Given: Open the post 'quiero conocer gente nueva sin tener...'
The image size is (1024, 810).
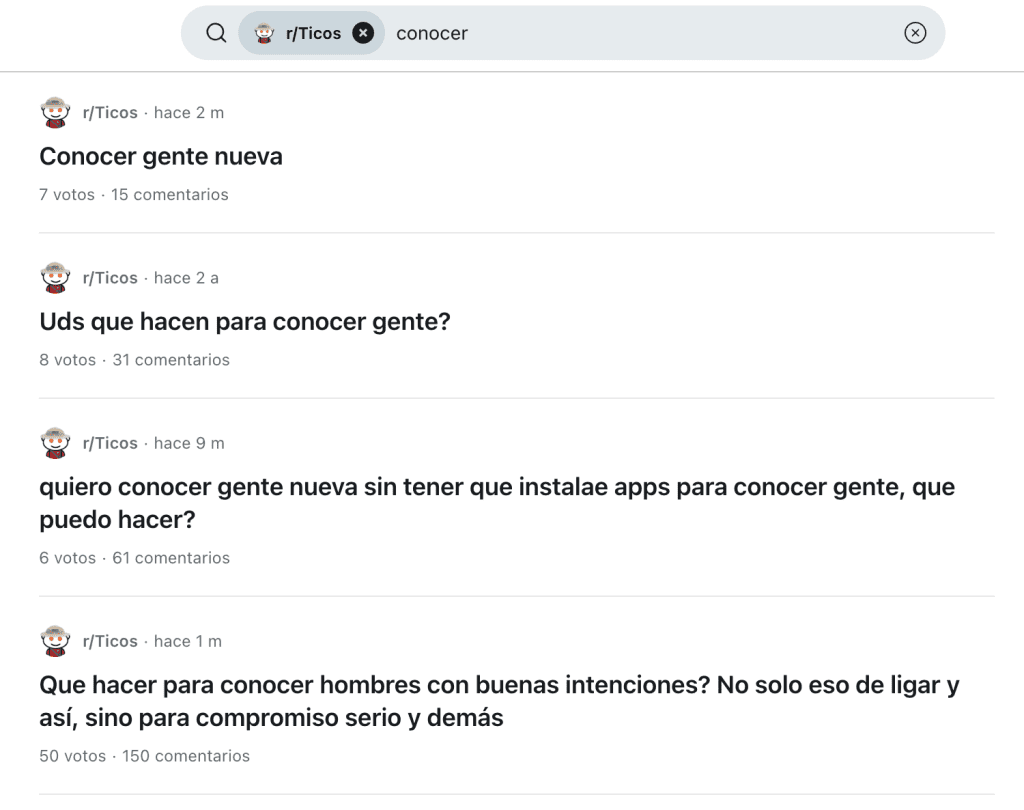Looking at the screenshot, I should coord(497,503).
